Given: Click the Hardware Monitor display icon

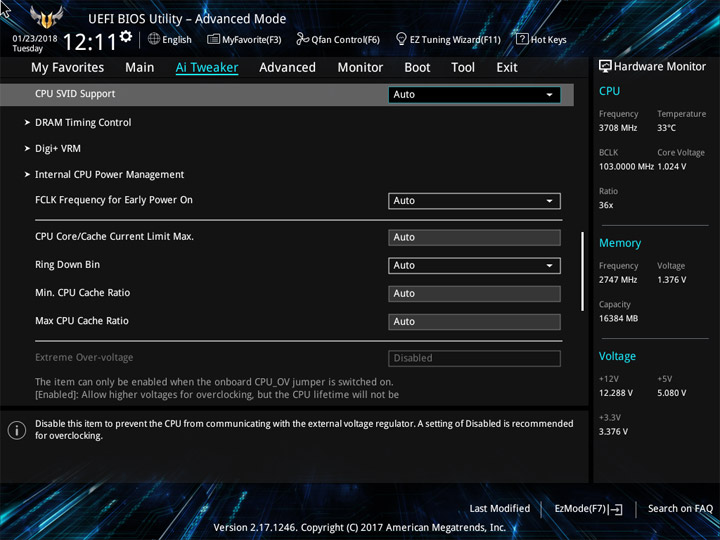Looking at the screenshot, I should [x=605, y=66].
